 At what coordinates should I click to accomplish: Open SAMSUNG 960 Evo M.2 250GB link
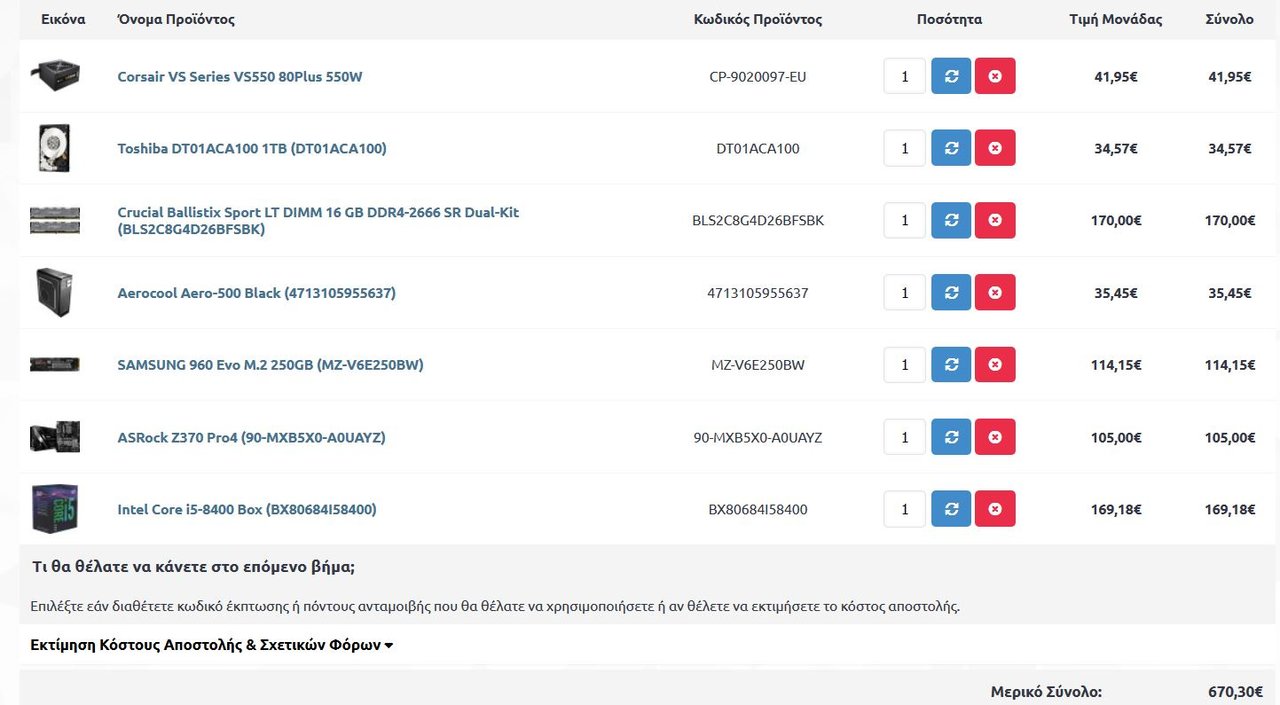point(270,365)
